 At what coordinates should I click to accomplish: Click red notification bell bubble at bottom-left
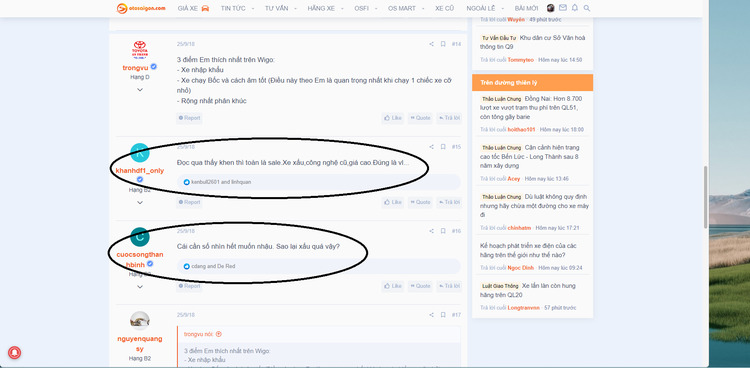point(14,353)
